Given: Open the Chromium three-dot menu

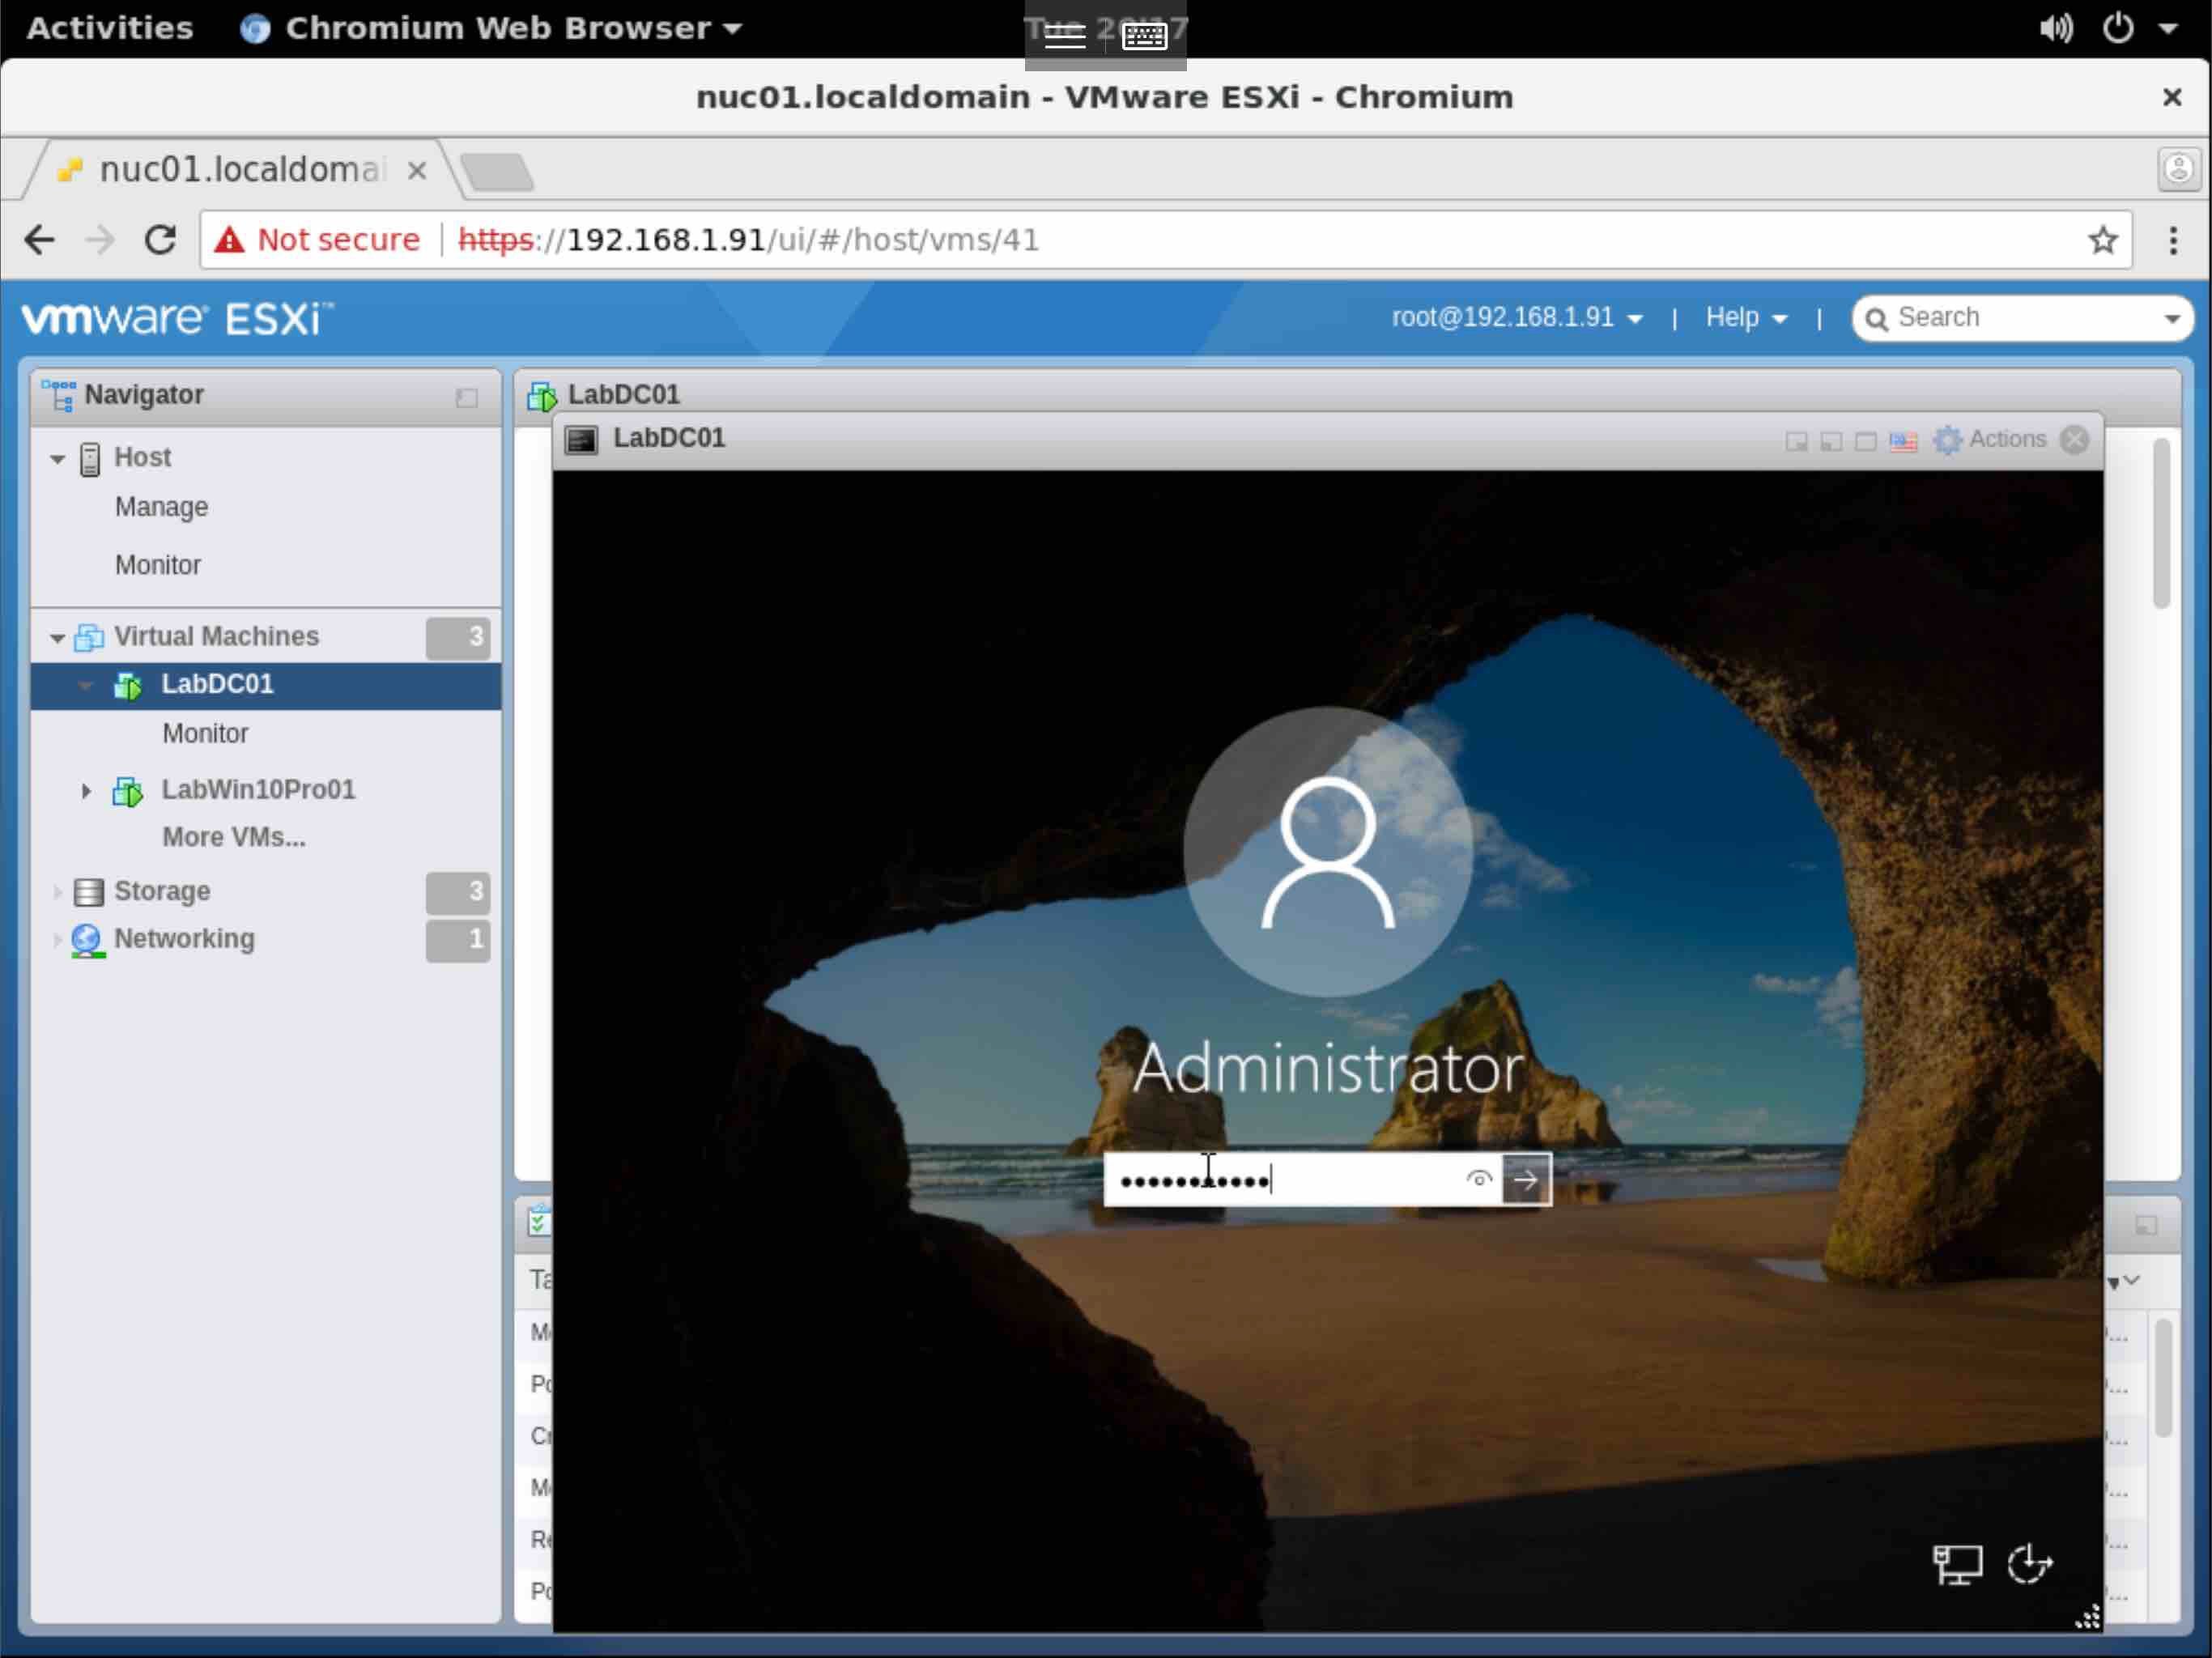Looking at the screenshot, I should (2172, 240).
